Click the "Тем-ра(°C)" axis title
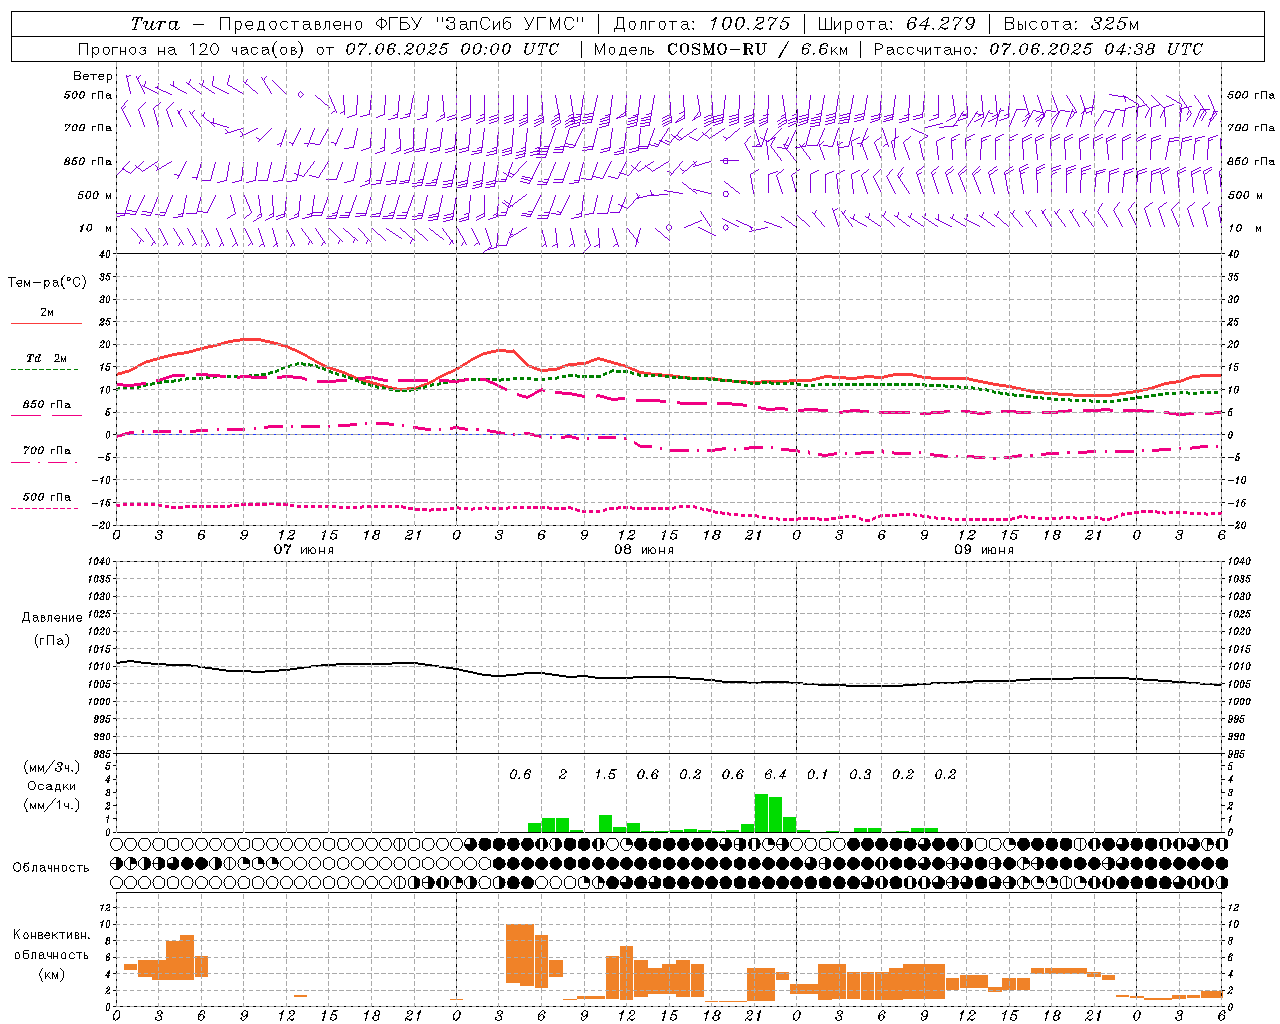Screen dimensions: 1280x1024 pos(48,283)
